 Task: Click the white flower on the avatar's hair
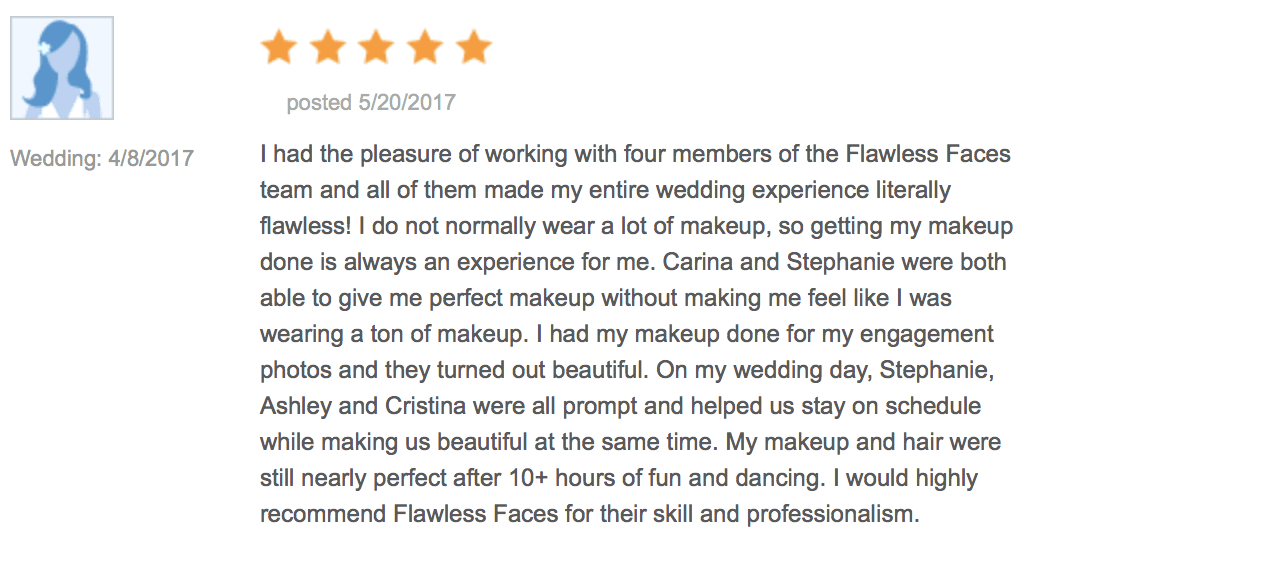click(x=44, y=47)
